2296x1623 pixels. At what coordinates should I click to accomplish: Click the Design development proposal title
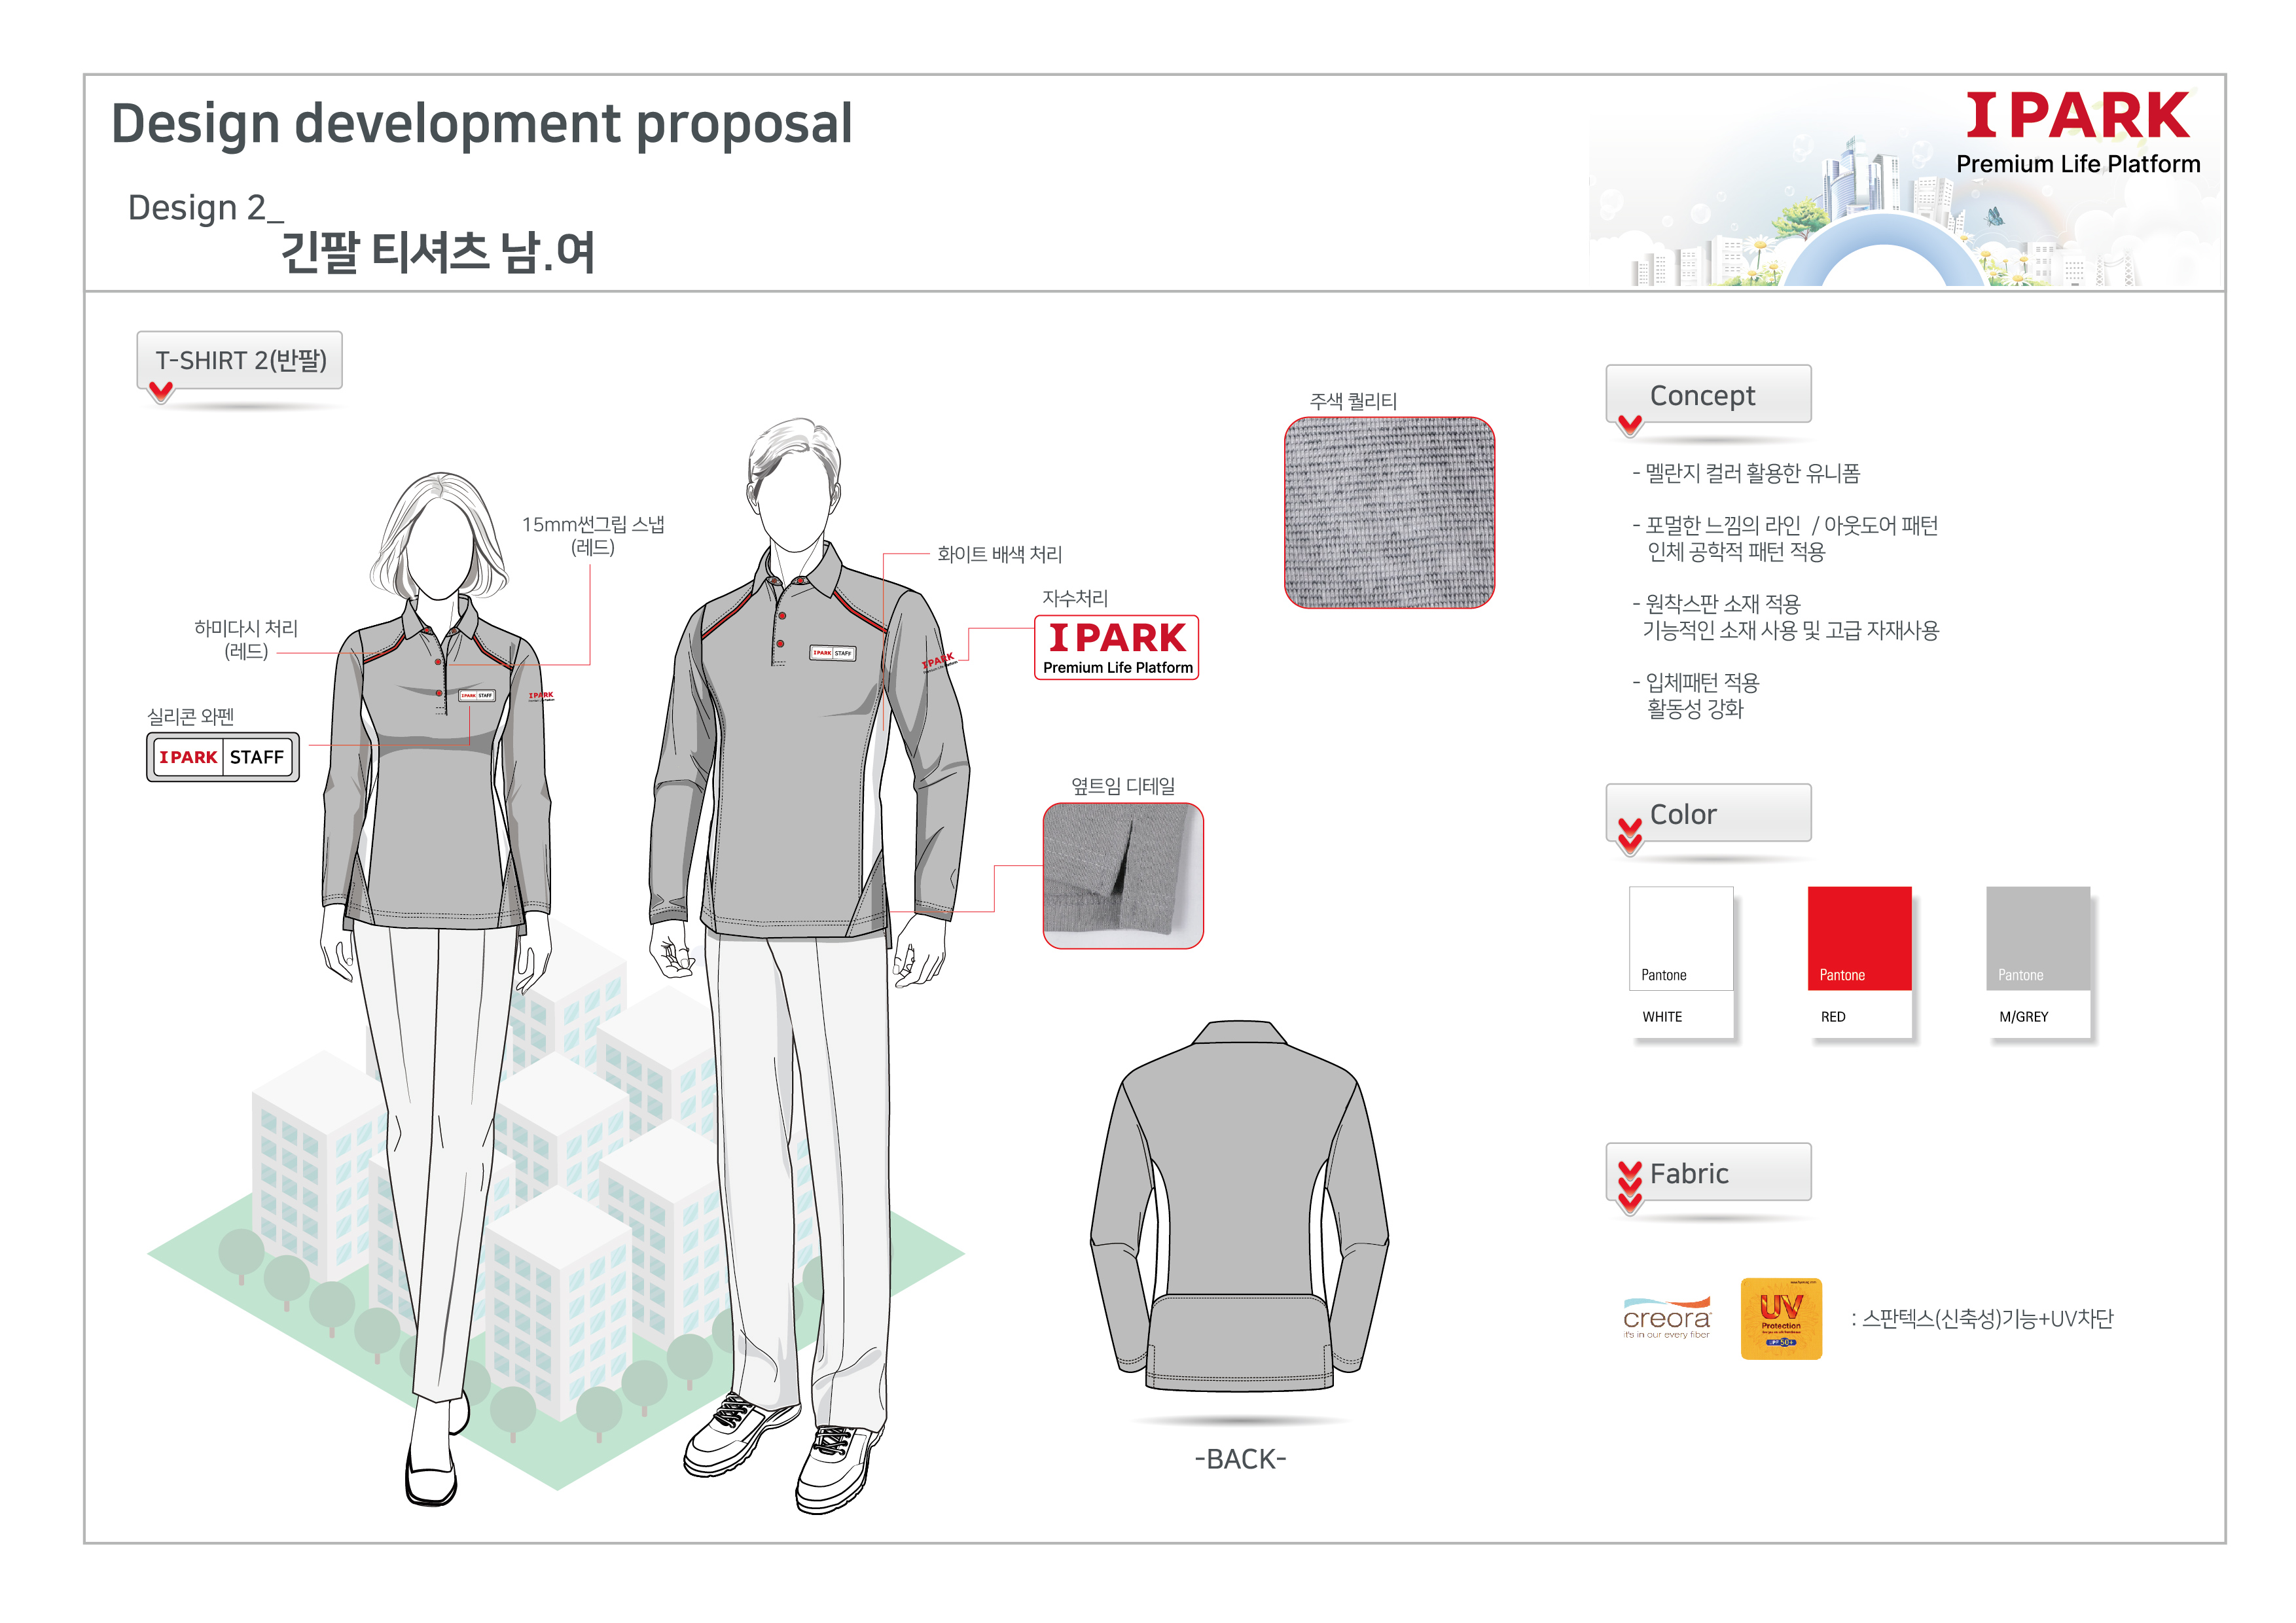481,123
